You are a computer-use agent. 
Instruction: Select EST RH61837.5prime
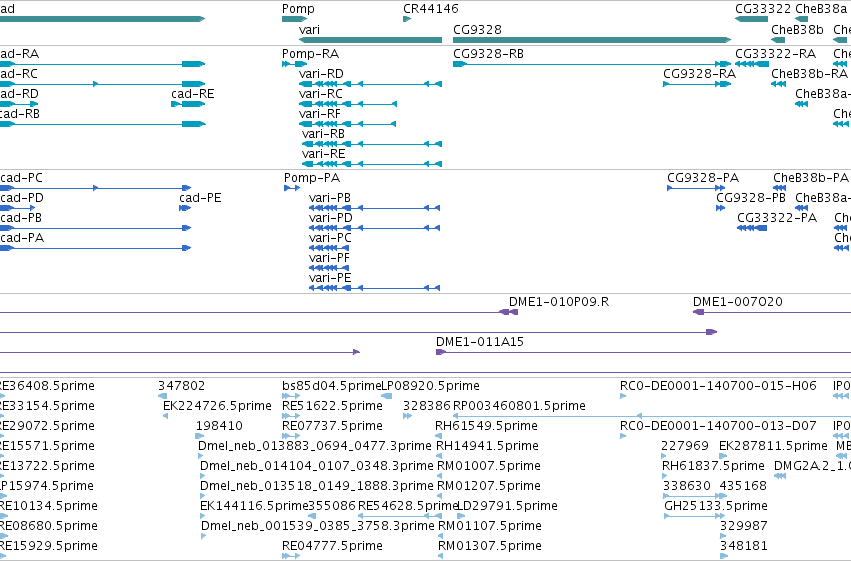[713, 467]
